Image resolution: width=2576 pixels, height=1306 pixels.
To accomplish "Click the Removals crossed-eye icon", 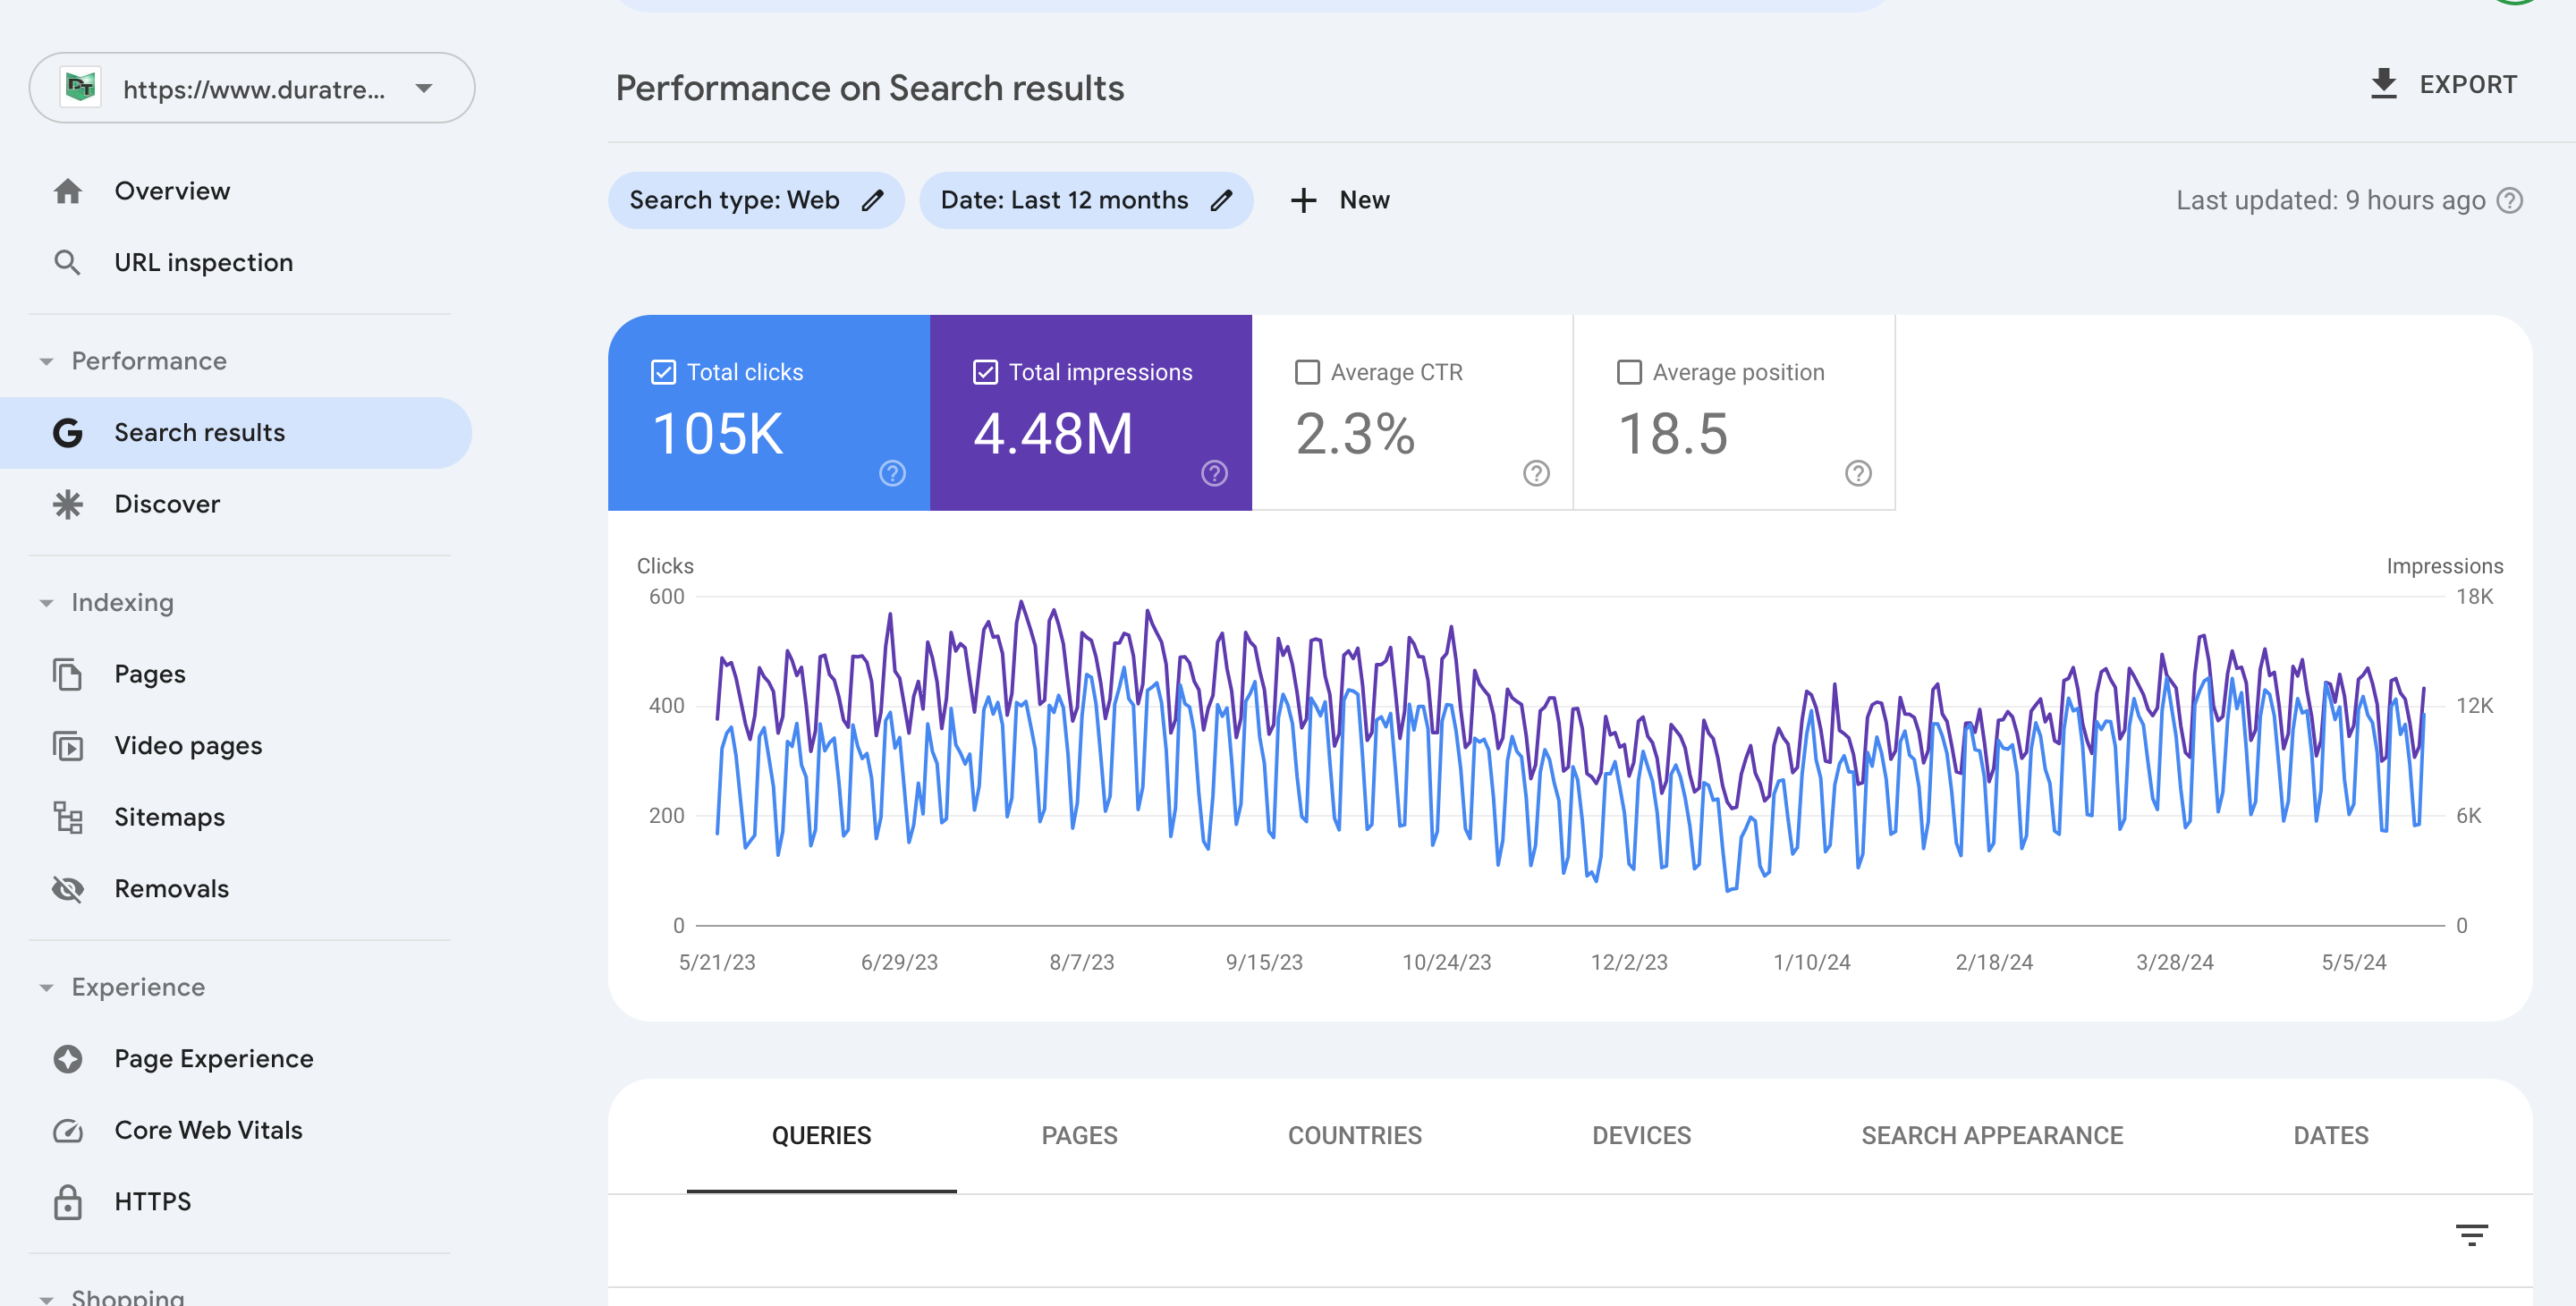I will coord(68,888).
